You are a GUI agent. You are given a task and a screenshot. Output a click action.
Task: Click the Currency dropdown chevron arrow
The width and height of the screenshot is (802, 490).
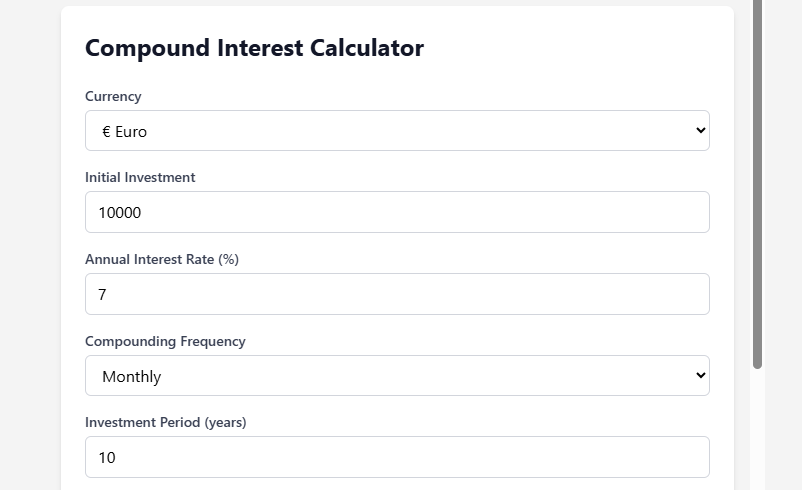[700, 131]
